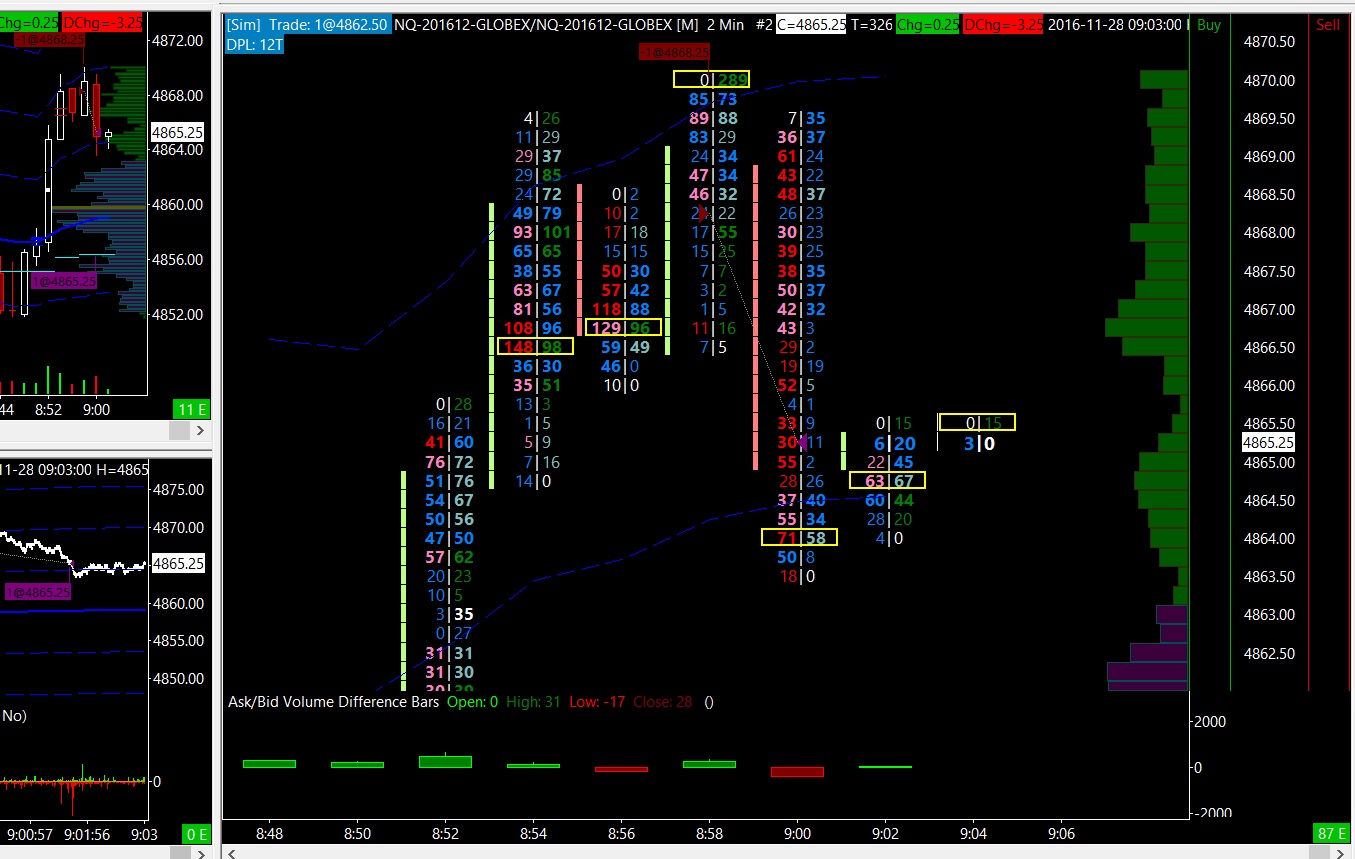Image resolution: width=1355 pixels, height=859 pixels.
Task: Click the Buy column header in the trade DOM
Action: click(x=1208, y=25)
